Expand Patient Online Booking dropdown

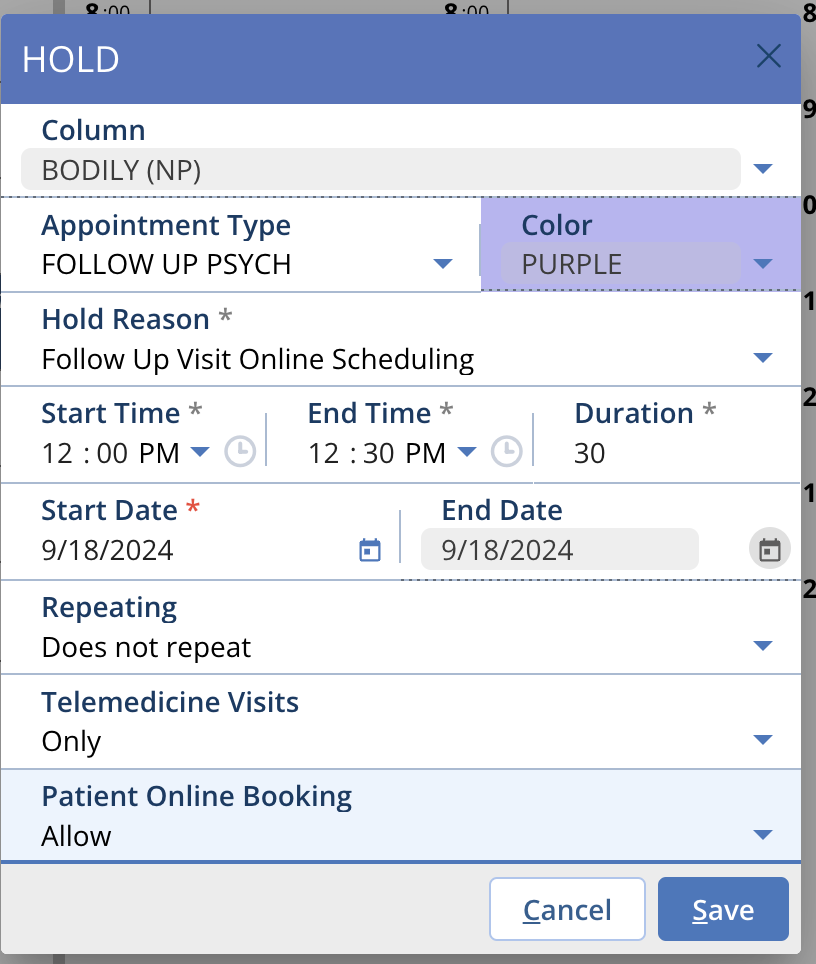[x=763, y=835]
